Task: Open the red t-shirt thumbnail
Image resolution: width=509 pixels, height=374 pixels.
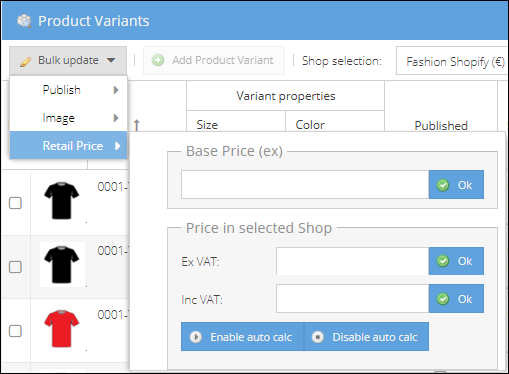Action: pos(62,329)
